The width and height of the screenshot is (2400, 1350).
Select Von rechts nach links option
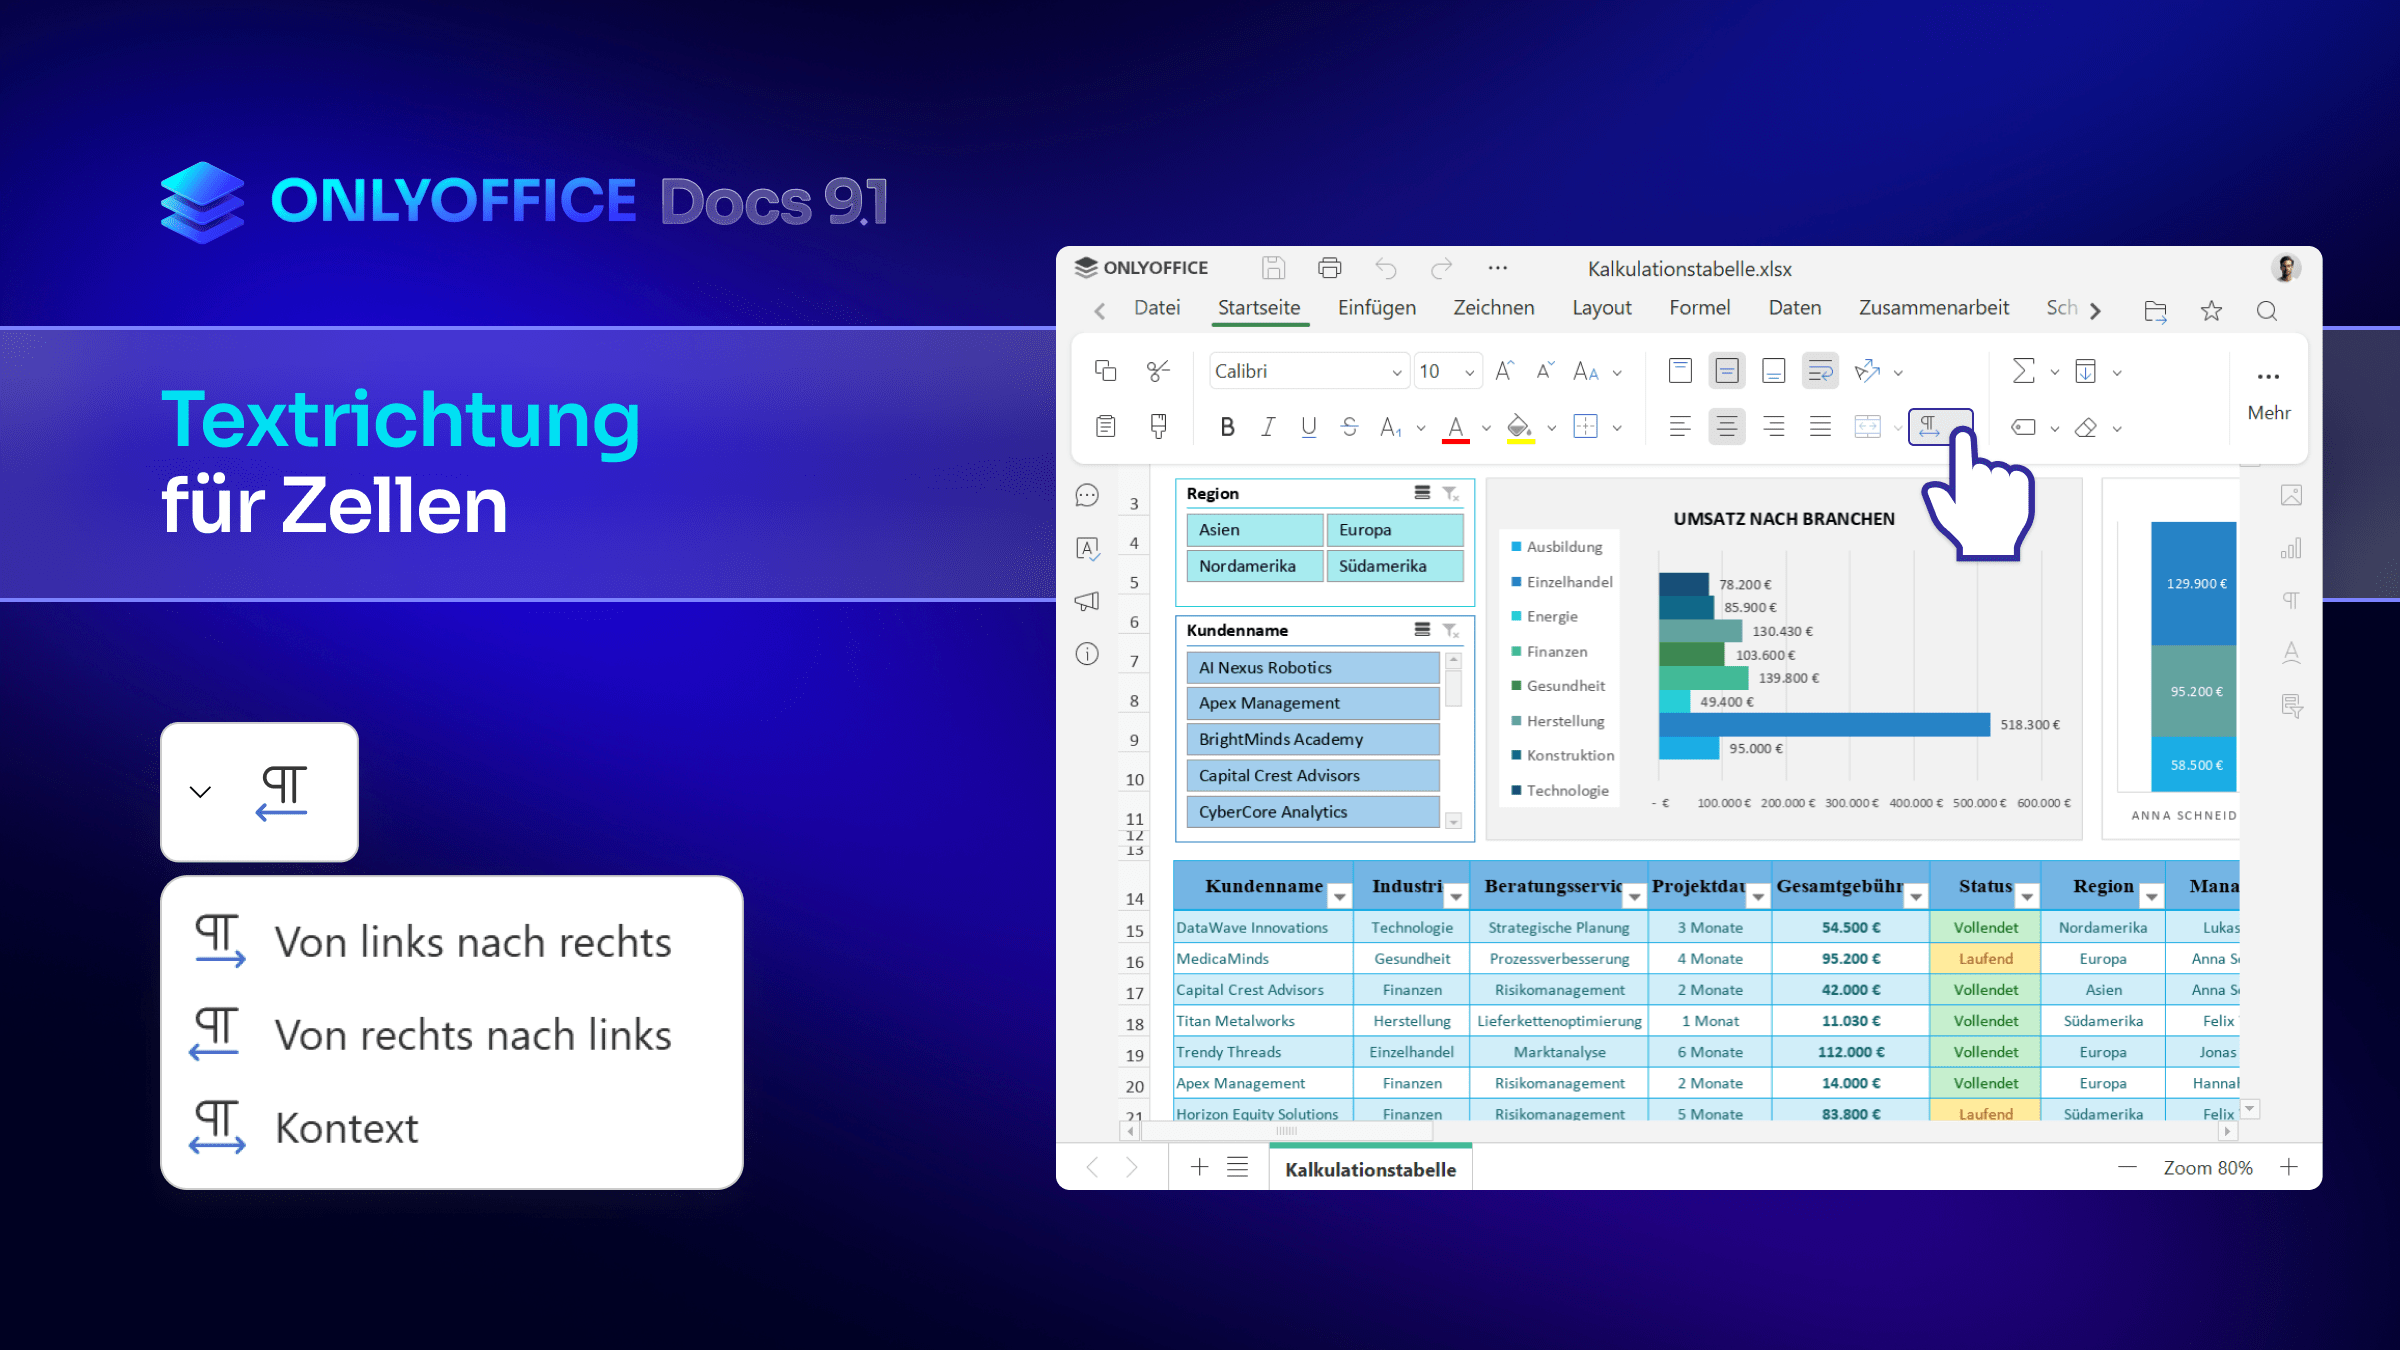472,1036
